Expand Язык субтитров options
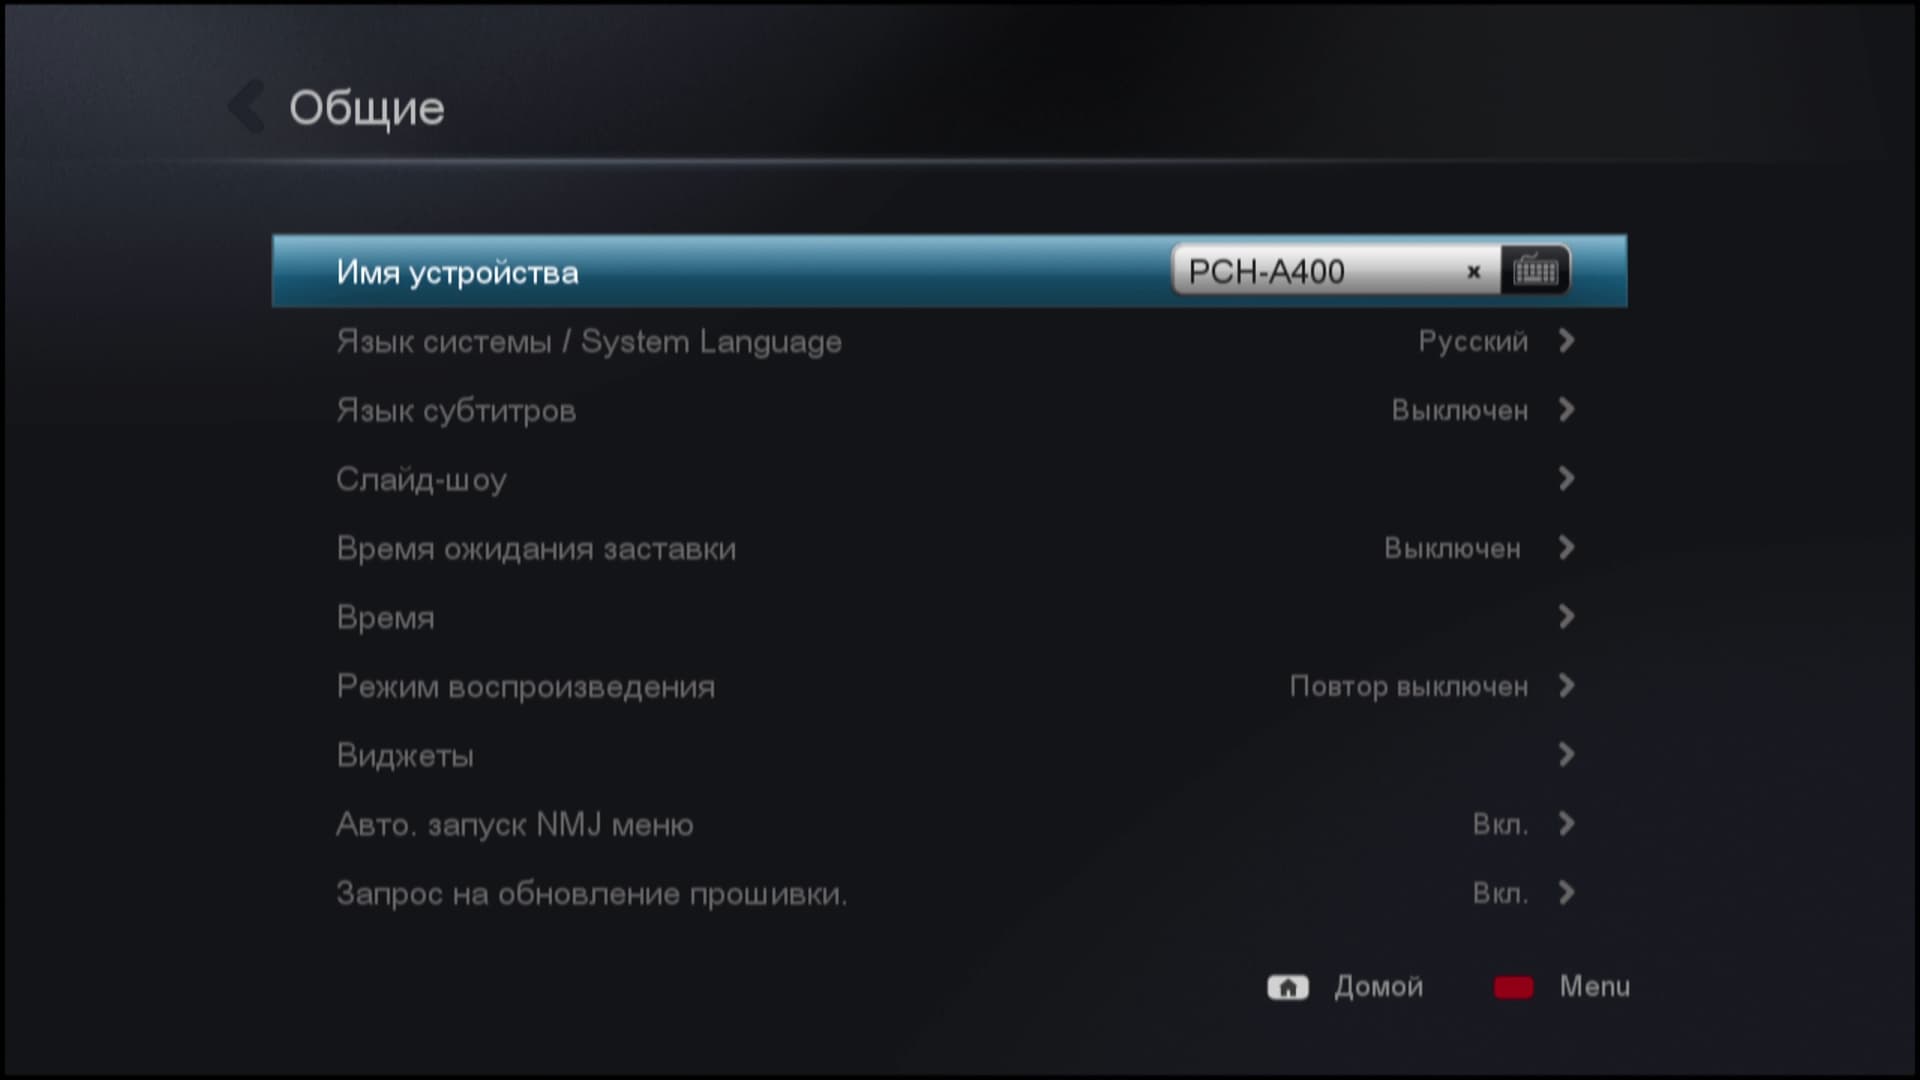The image size is (1920, 1080). [950, 410]
